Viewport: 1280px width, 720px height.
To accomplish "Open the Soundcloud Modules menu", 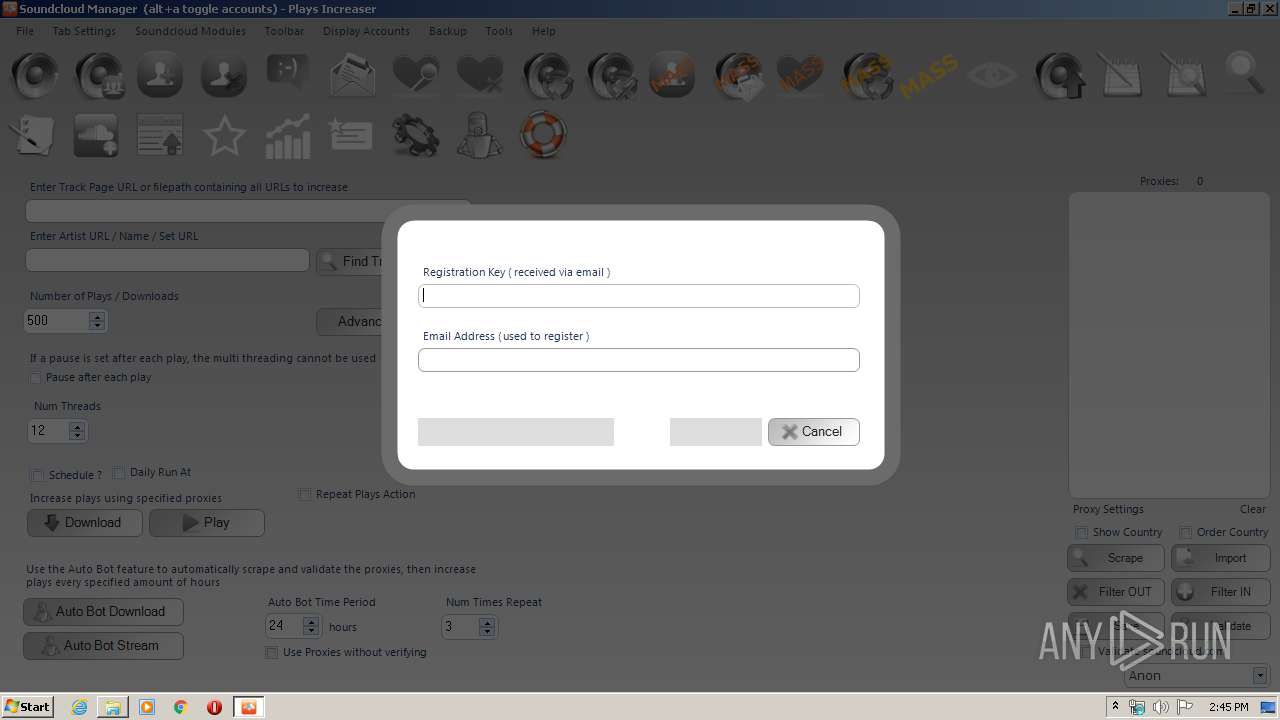I will [190, 31].
